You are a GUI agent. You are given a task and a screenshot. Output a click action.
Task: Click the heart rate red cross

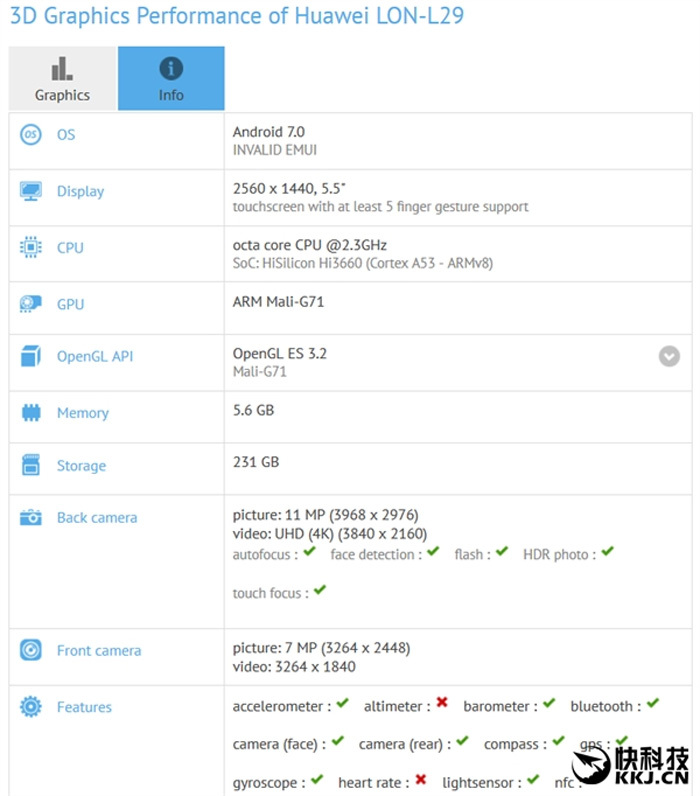[421, 780]
